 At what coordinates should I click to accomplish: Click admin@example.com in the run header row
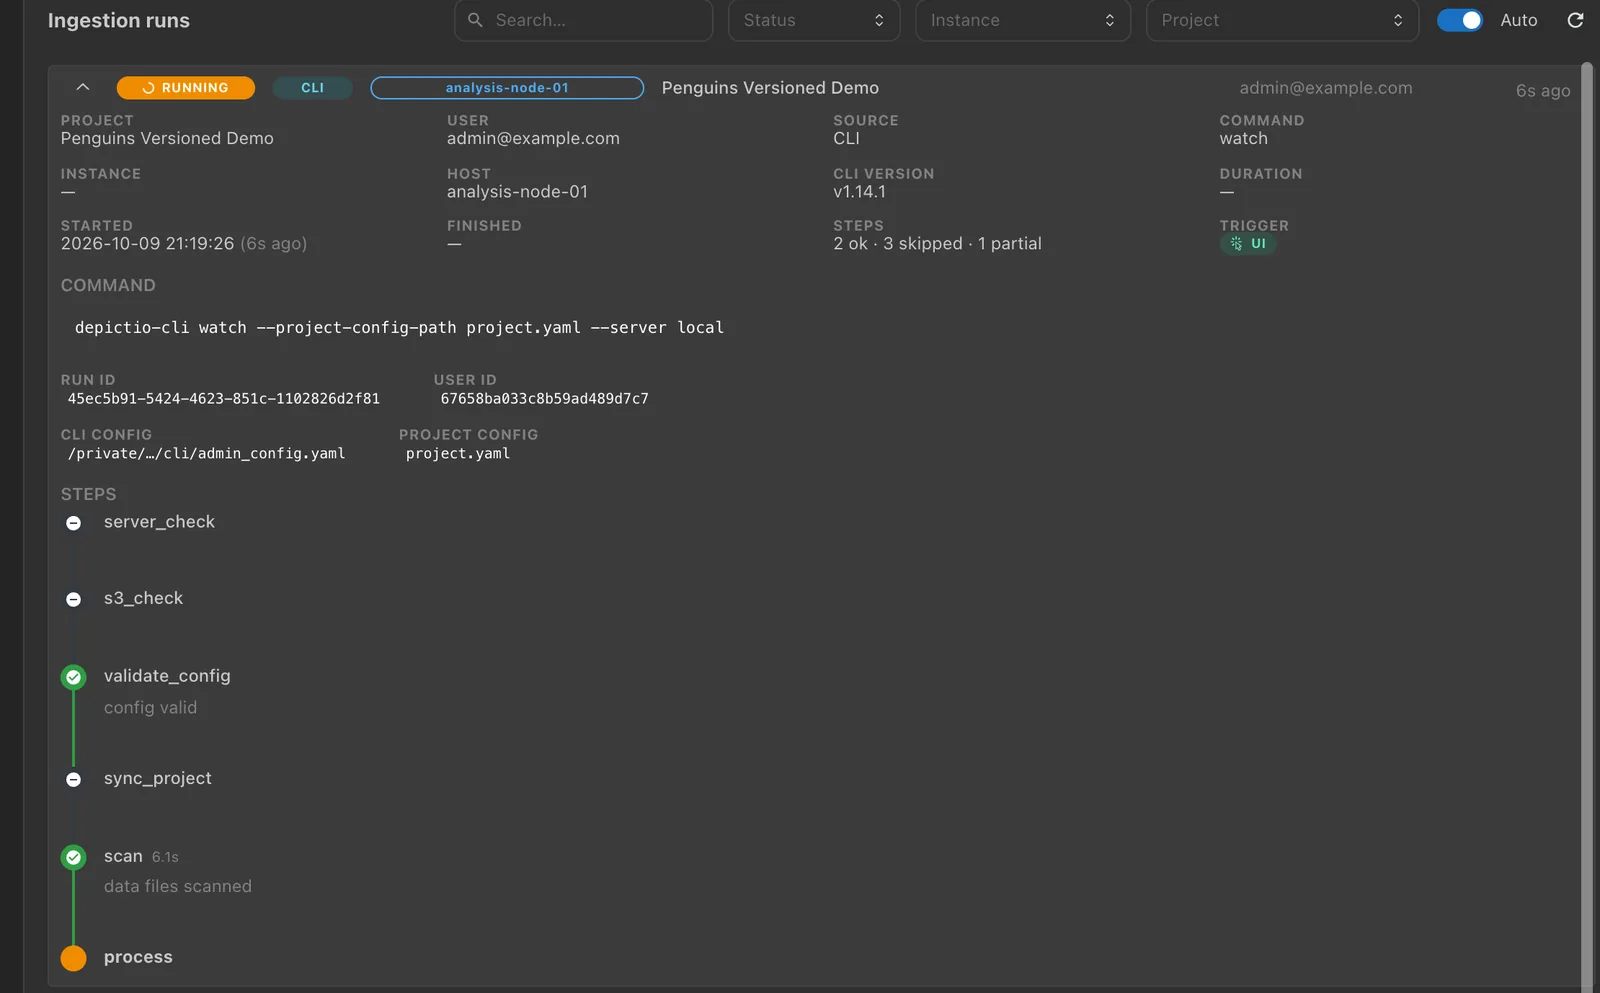point(1326,88)
